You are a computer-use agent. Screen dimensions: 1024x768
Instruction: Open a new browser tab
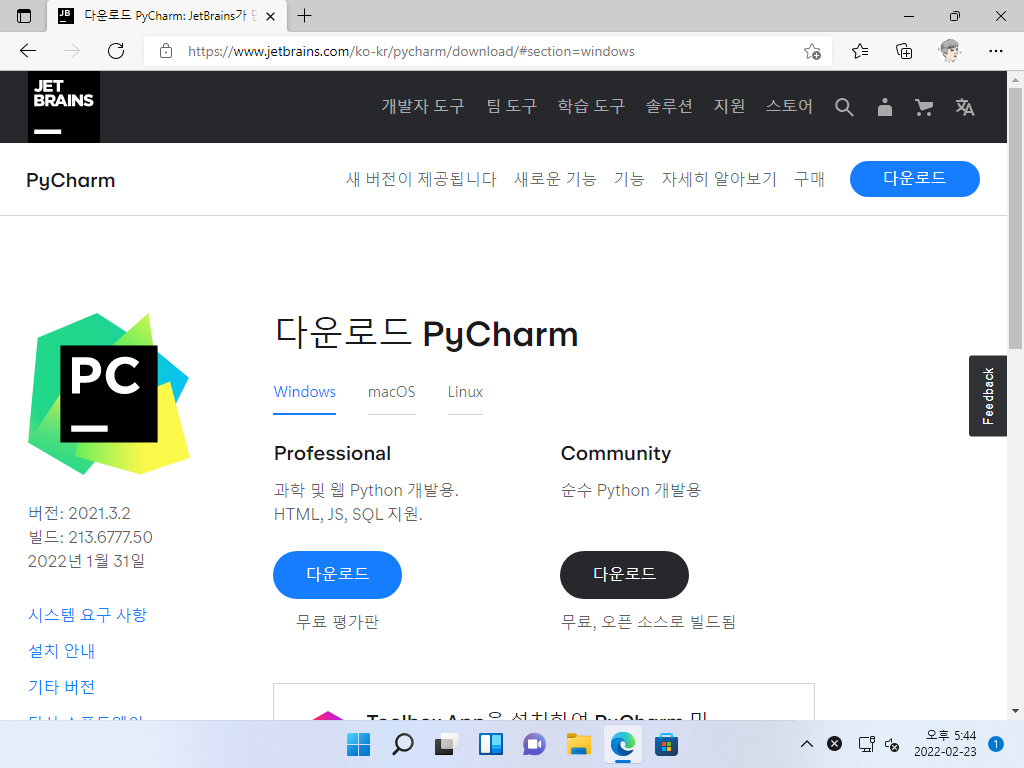point(304,16)
